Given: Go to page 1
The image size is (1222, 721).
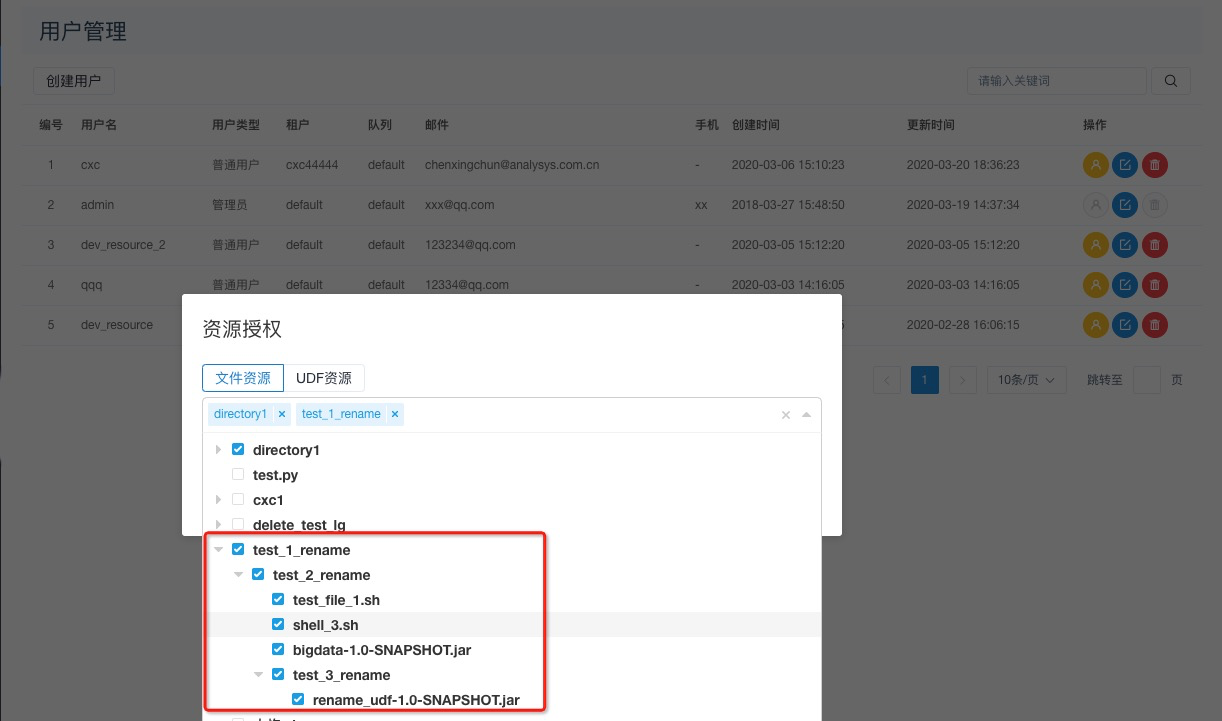Looking at the screenshot, I should [925, 380].
